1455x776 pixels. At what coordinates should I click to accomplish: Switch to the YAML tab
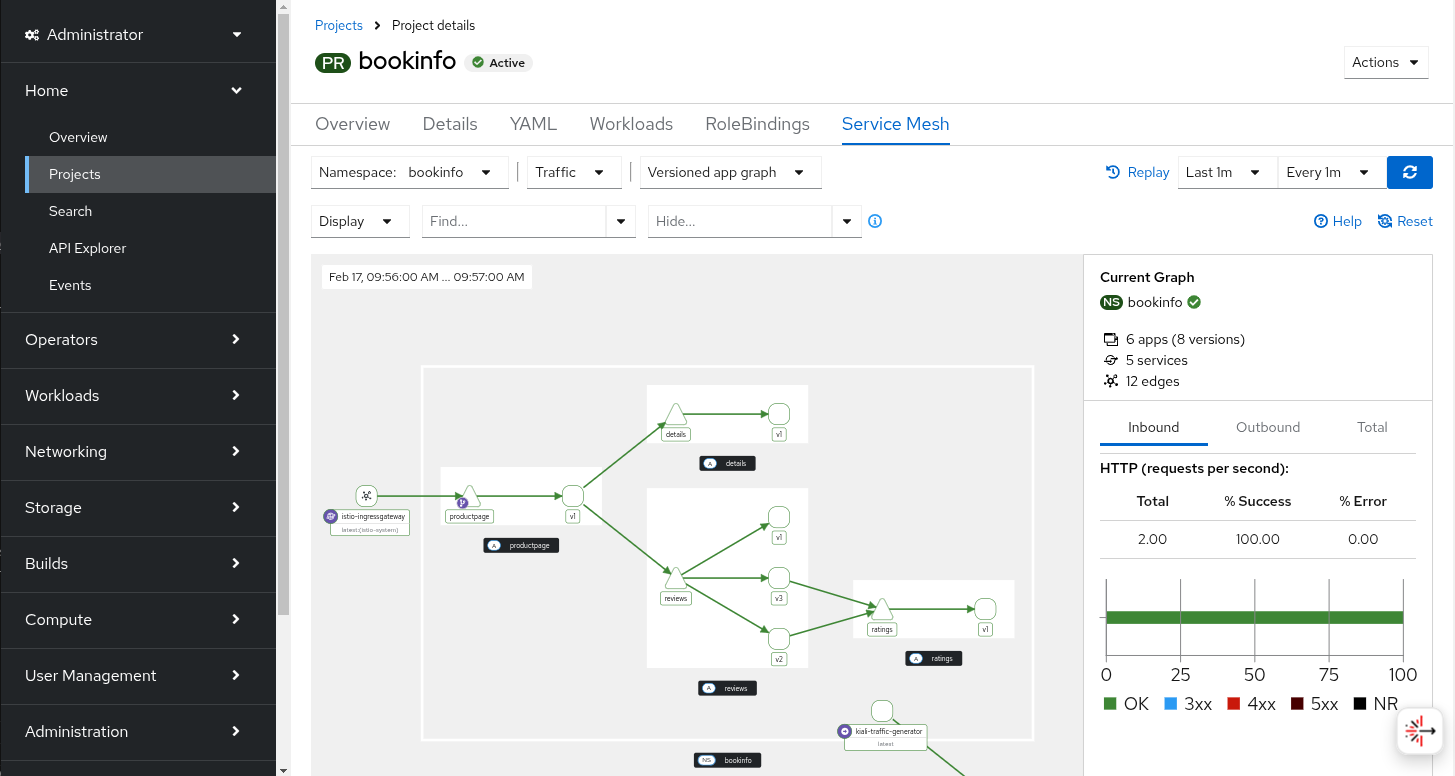(533, 124)
